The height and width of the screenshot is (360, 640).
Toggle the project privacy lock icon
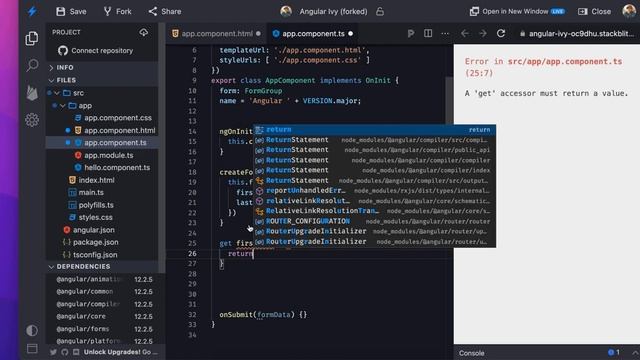tap(380, 11)
